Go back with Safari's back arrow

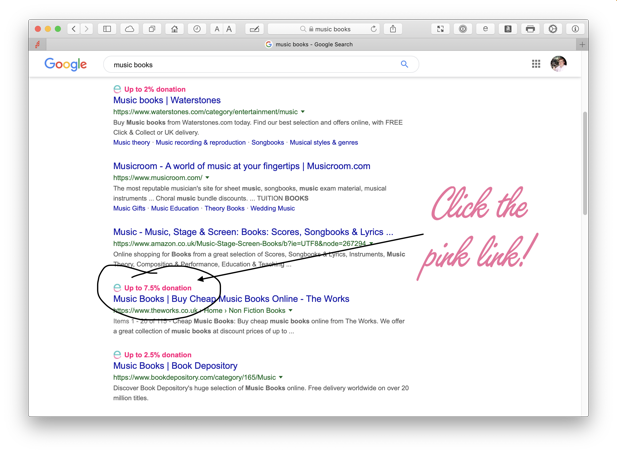pos(74,29)
